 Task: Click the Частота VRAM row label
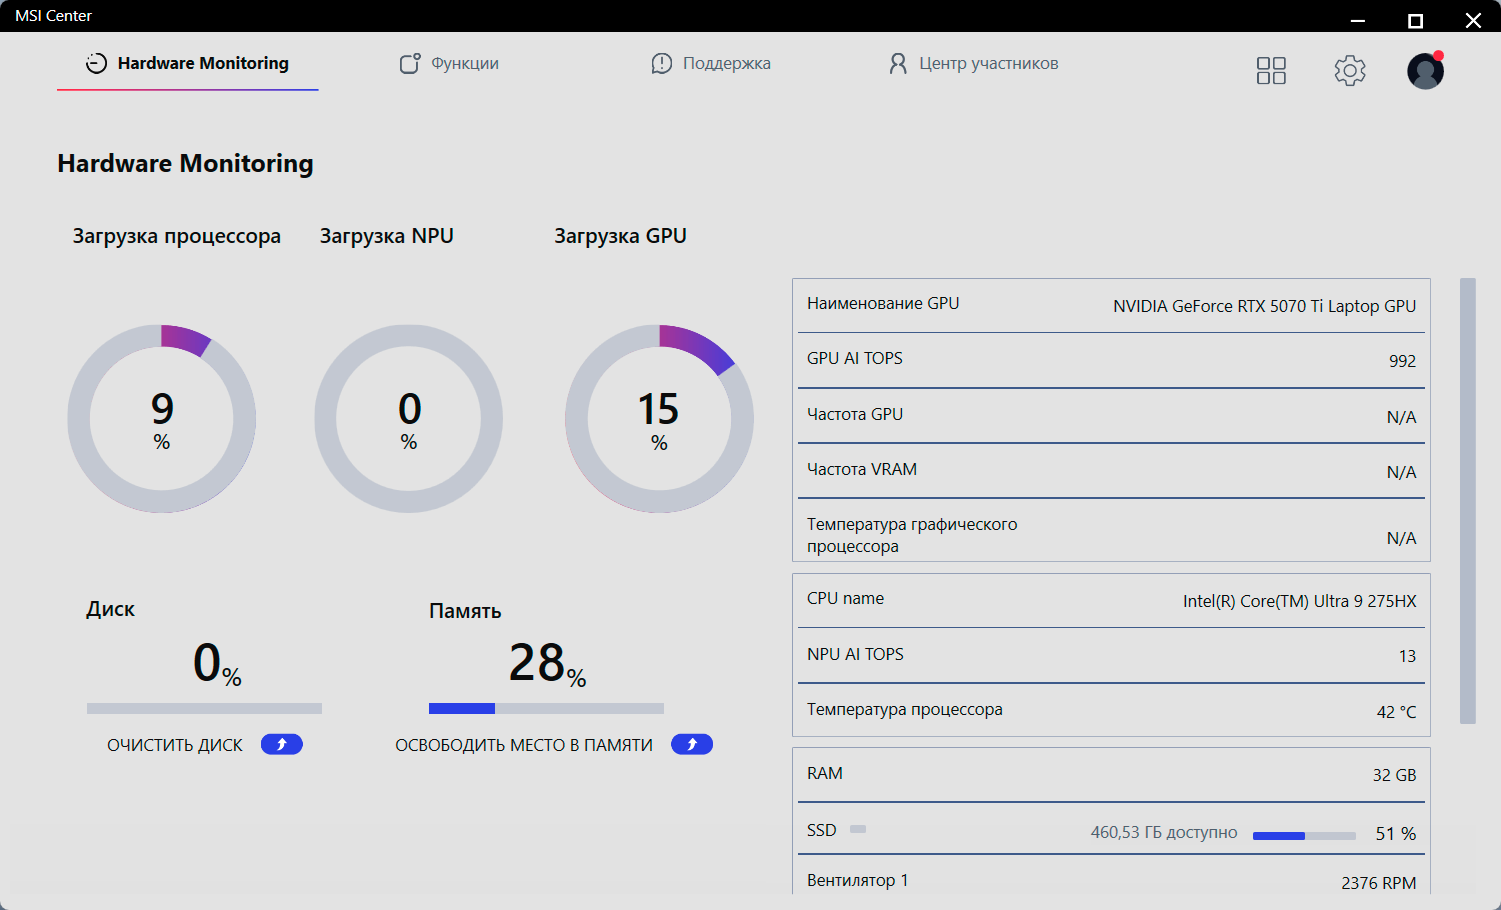point(862,469)
